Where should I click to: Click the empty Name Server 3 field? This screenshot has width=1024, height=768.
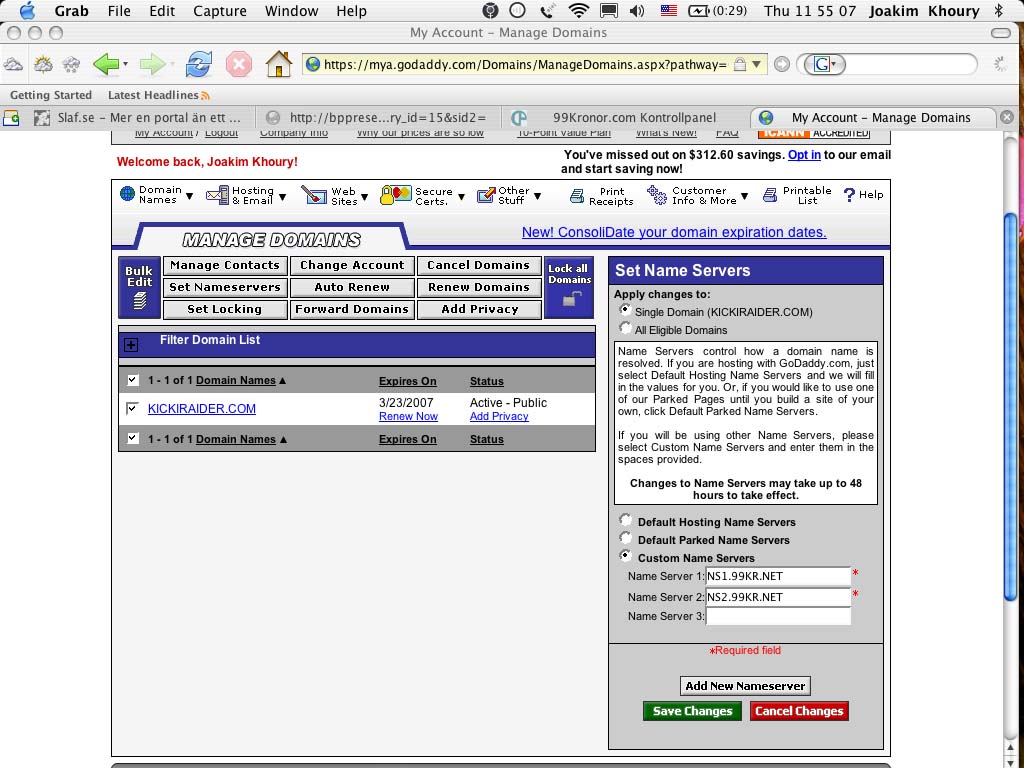coord(778,616)
